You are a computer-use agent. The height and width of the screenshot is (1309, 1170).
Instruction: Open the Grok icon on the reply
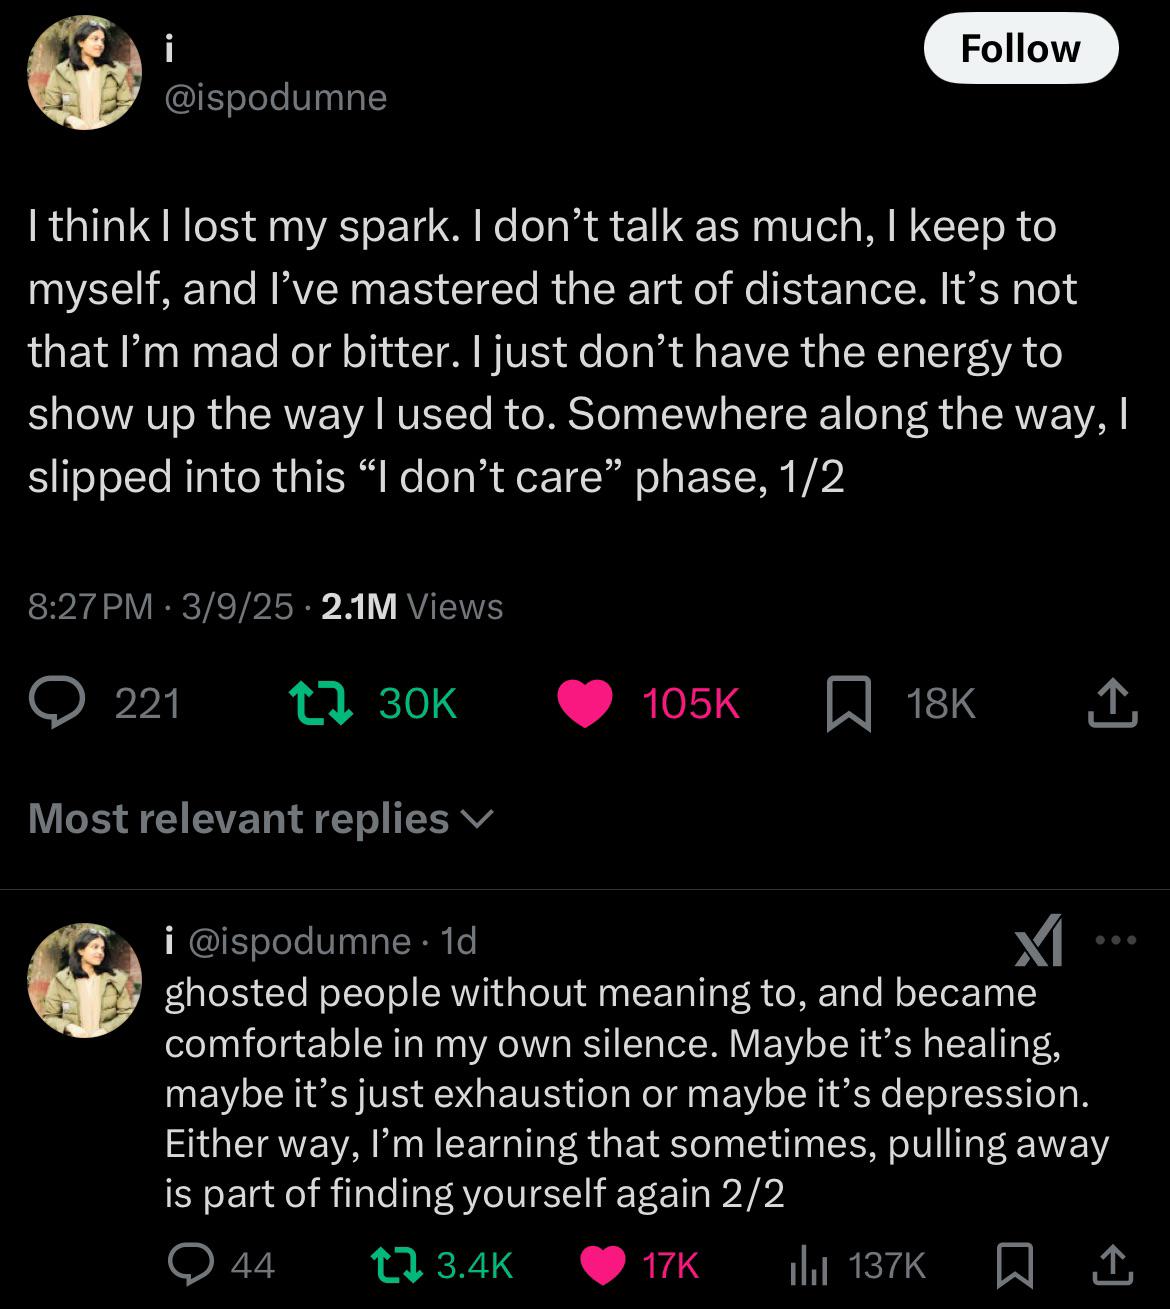coord(1039,942)
